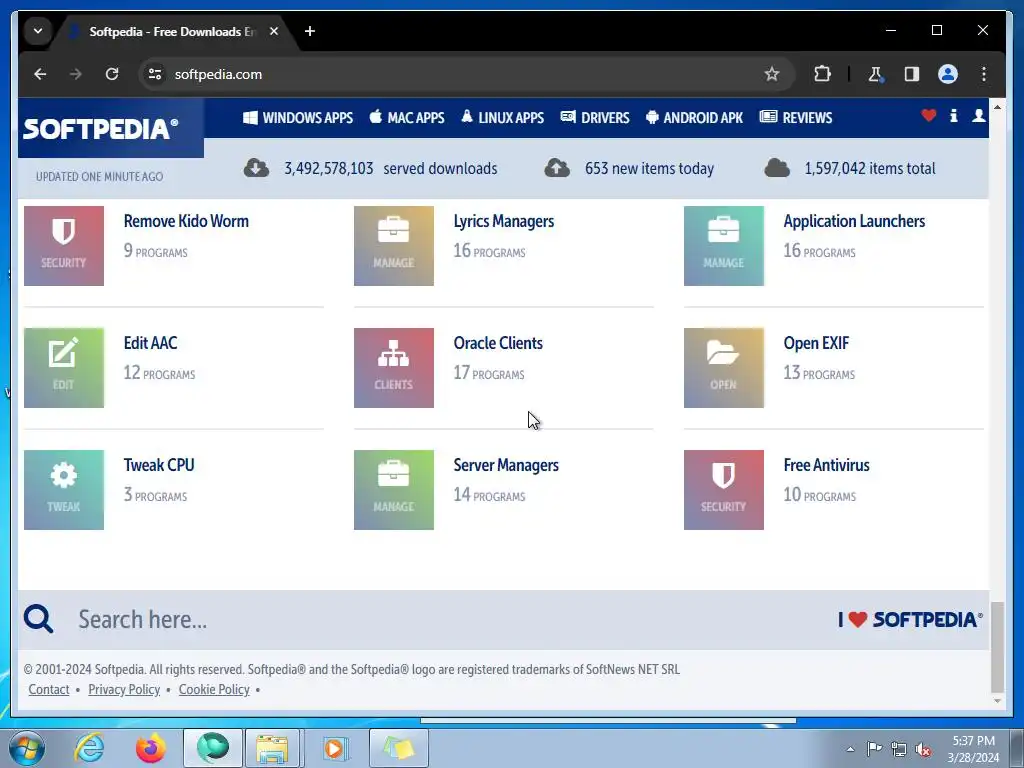Click the Lyrics Managers manage tile icon
1024x768 pixels.
click(x=394, y=246)
